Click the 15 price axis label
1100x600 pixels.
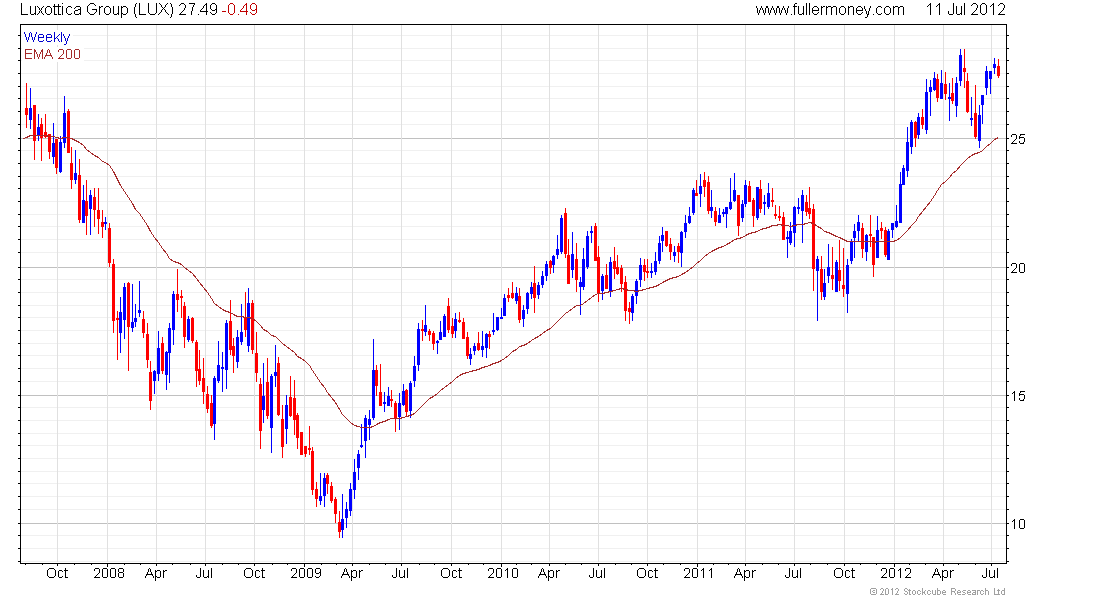click(x=1018, y=396)
